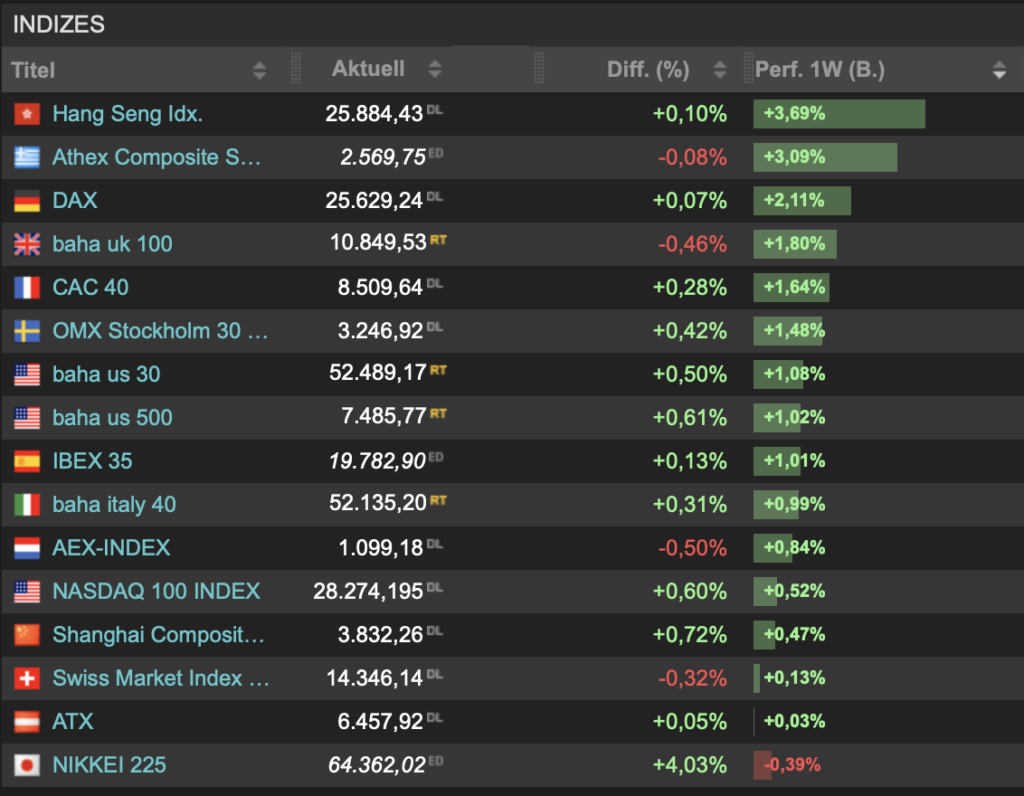
Task: Select the +4,03% difference value
Action: 690,765
